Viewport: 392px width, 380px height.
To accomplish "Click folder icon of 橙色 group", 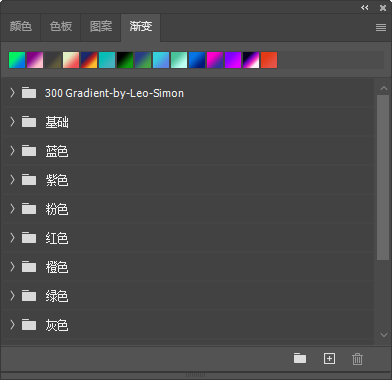I will tap(29, 267).
